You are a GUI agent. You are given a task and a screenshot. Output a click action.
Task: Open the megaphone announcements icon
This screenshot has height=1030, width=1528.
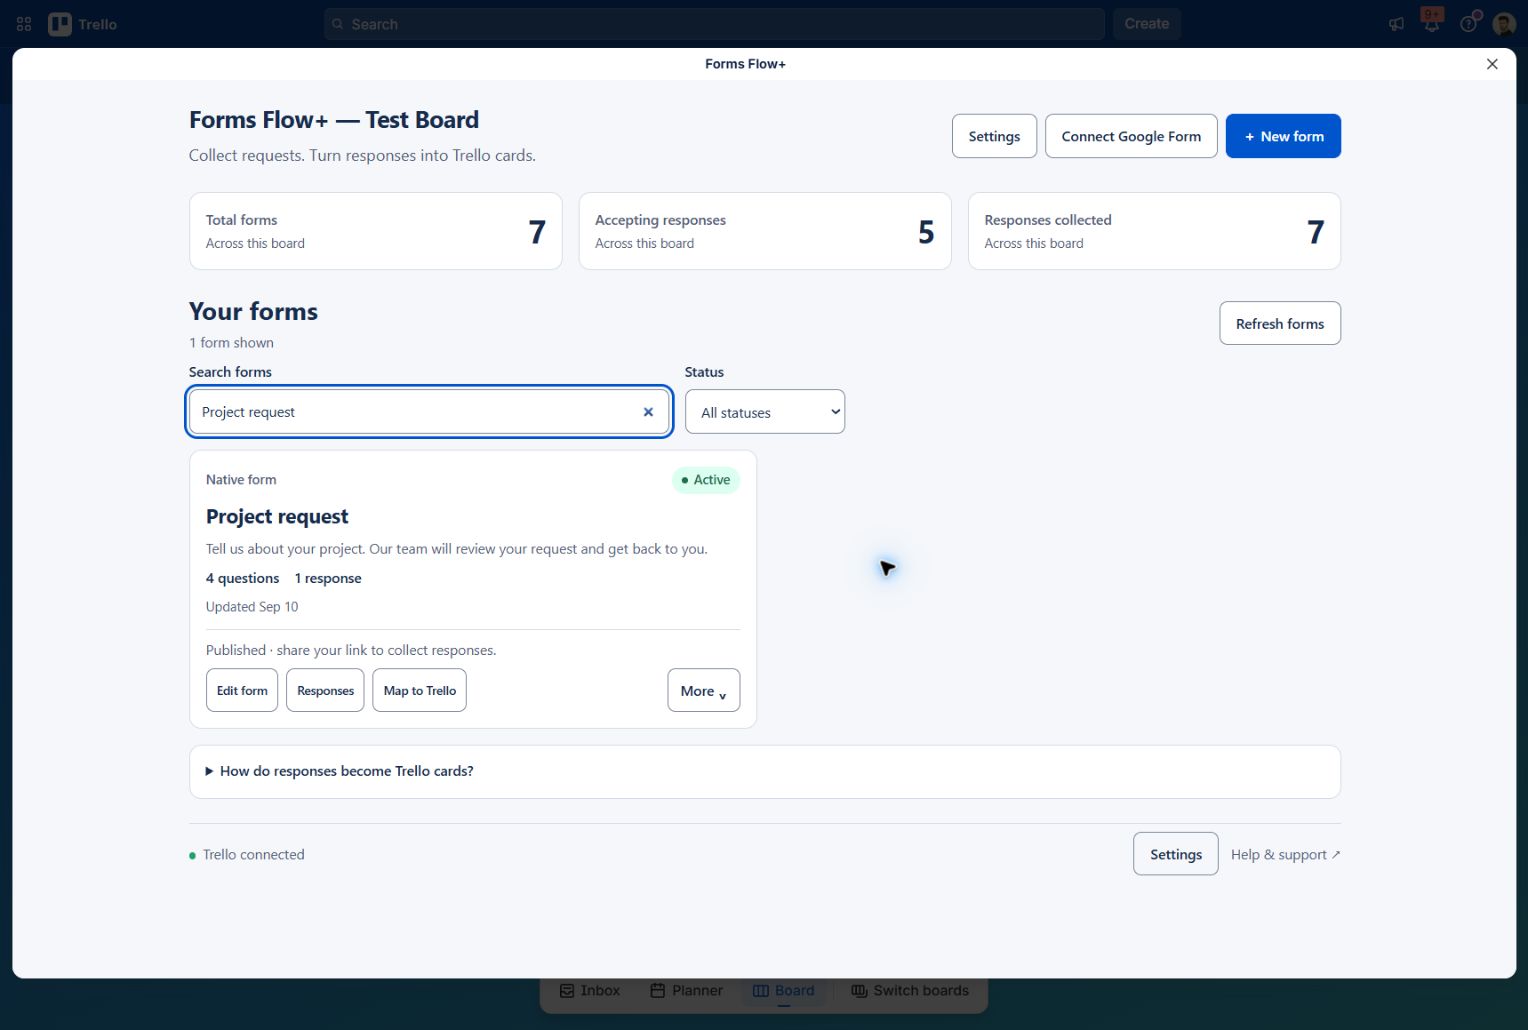point(1396,24)
